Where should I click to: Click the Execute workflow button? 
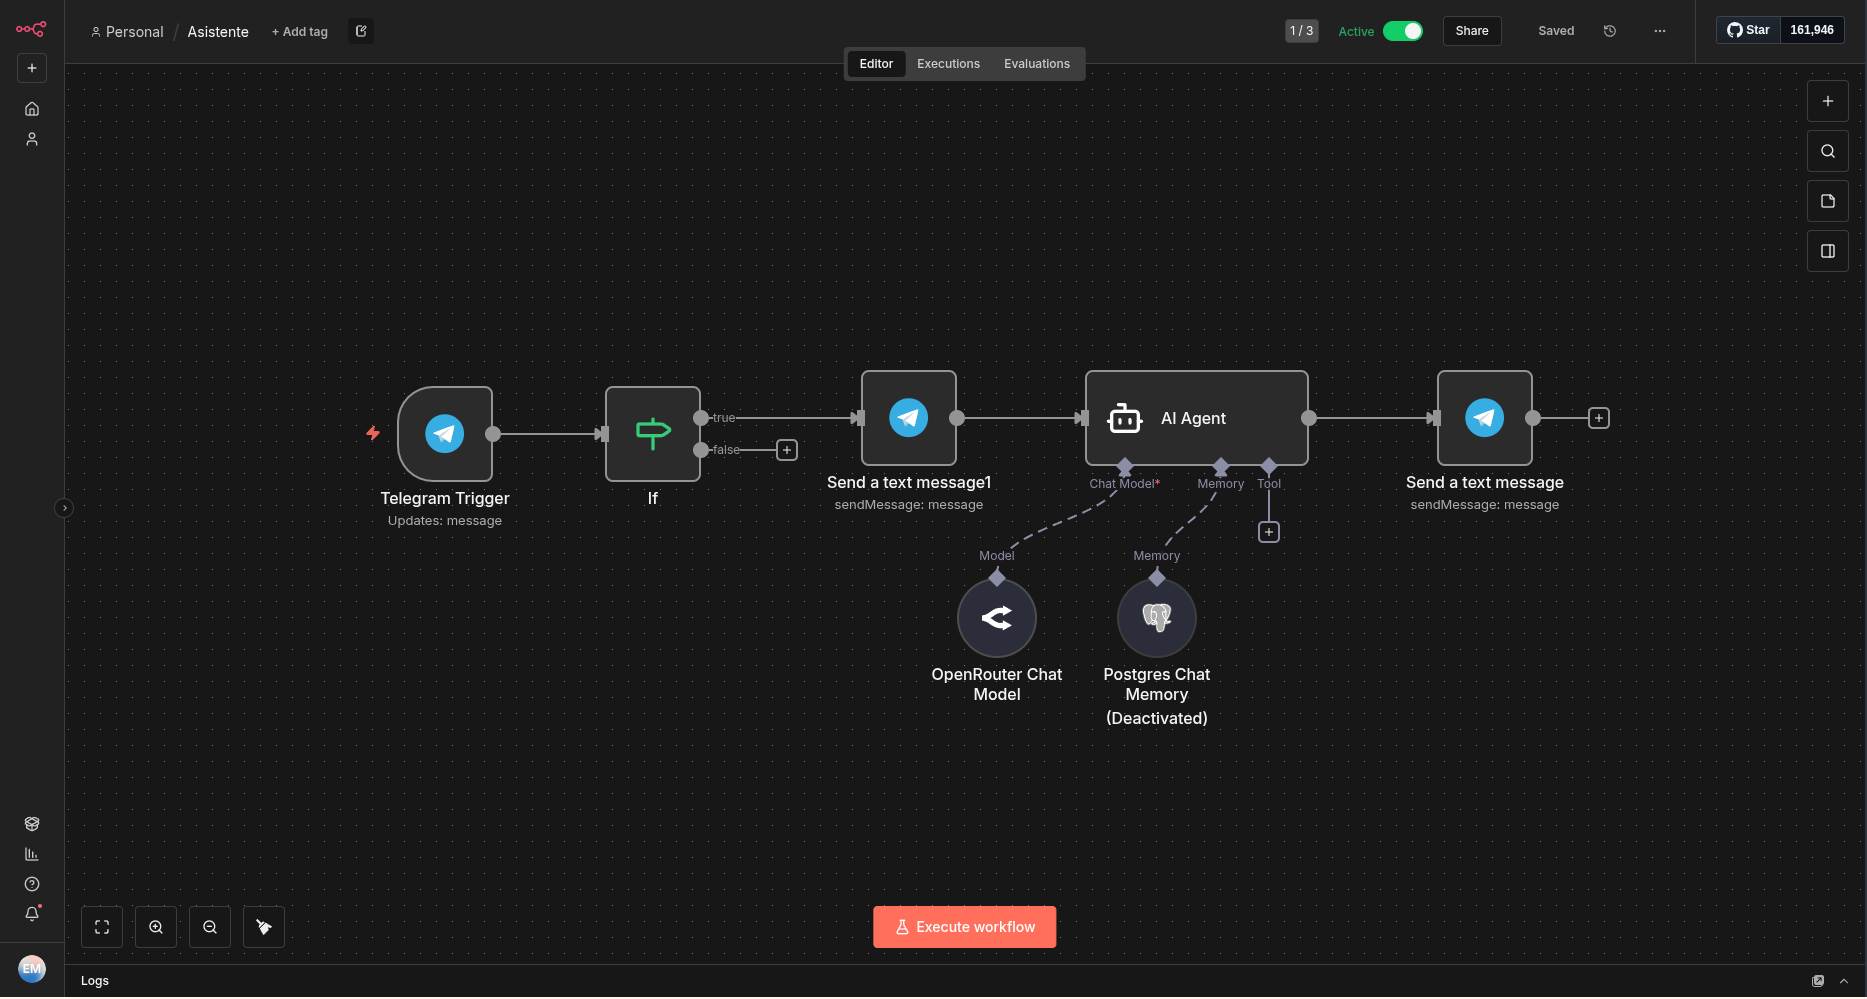click(964, 927)
